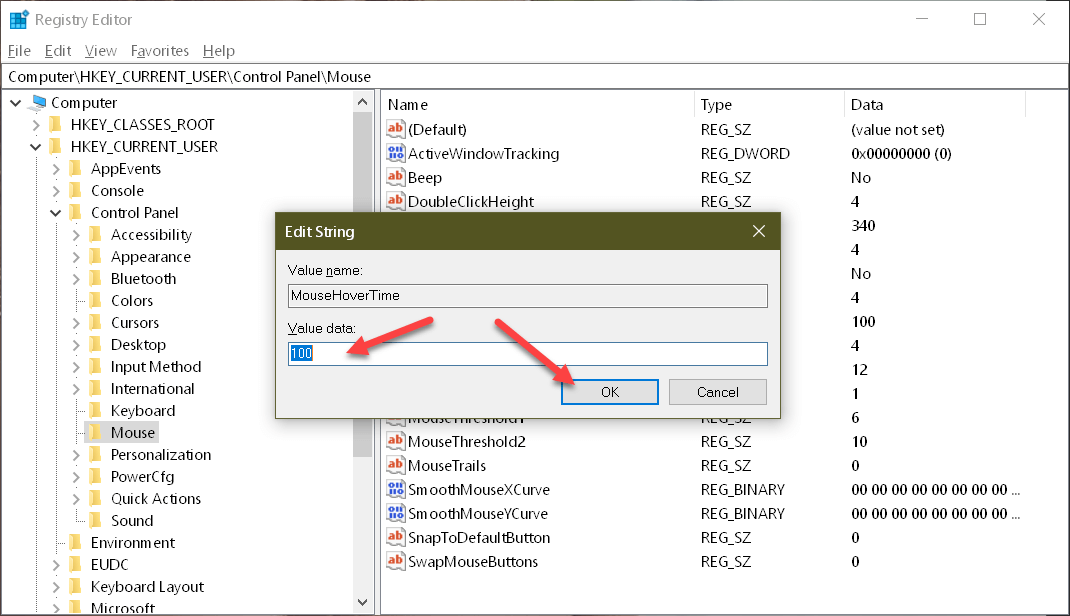Click the EUDC folder icon
This screenshot has width=1070, height=616.
click(x=76, y=564)
